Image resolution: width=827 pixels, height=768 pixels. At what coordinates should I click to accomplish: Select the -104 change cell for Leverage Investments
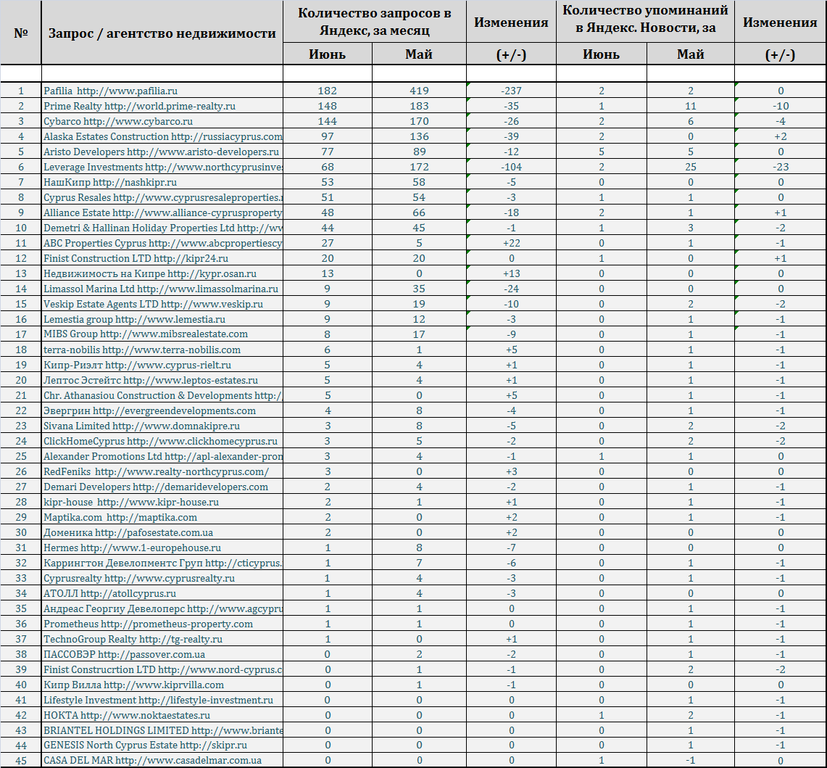point(511,167)
